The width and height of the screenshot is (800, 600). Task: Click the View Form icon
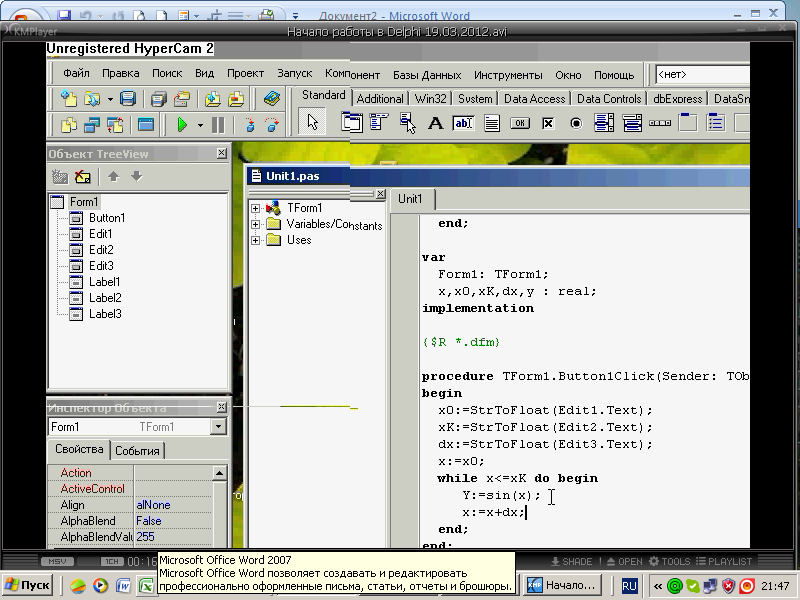point(92,124)
